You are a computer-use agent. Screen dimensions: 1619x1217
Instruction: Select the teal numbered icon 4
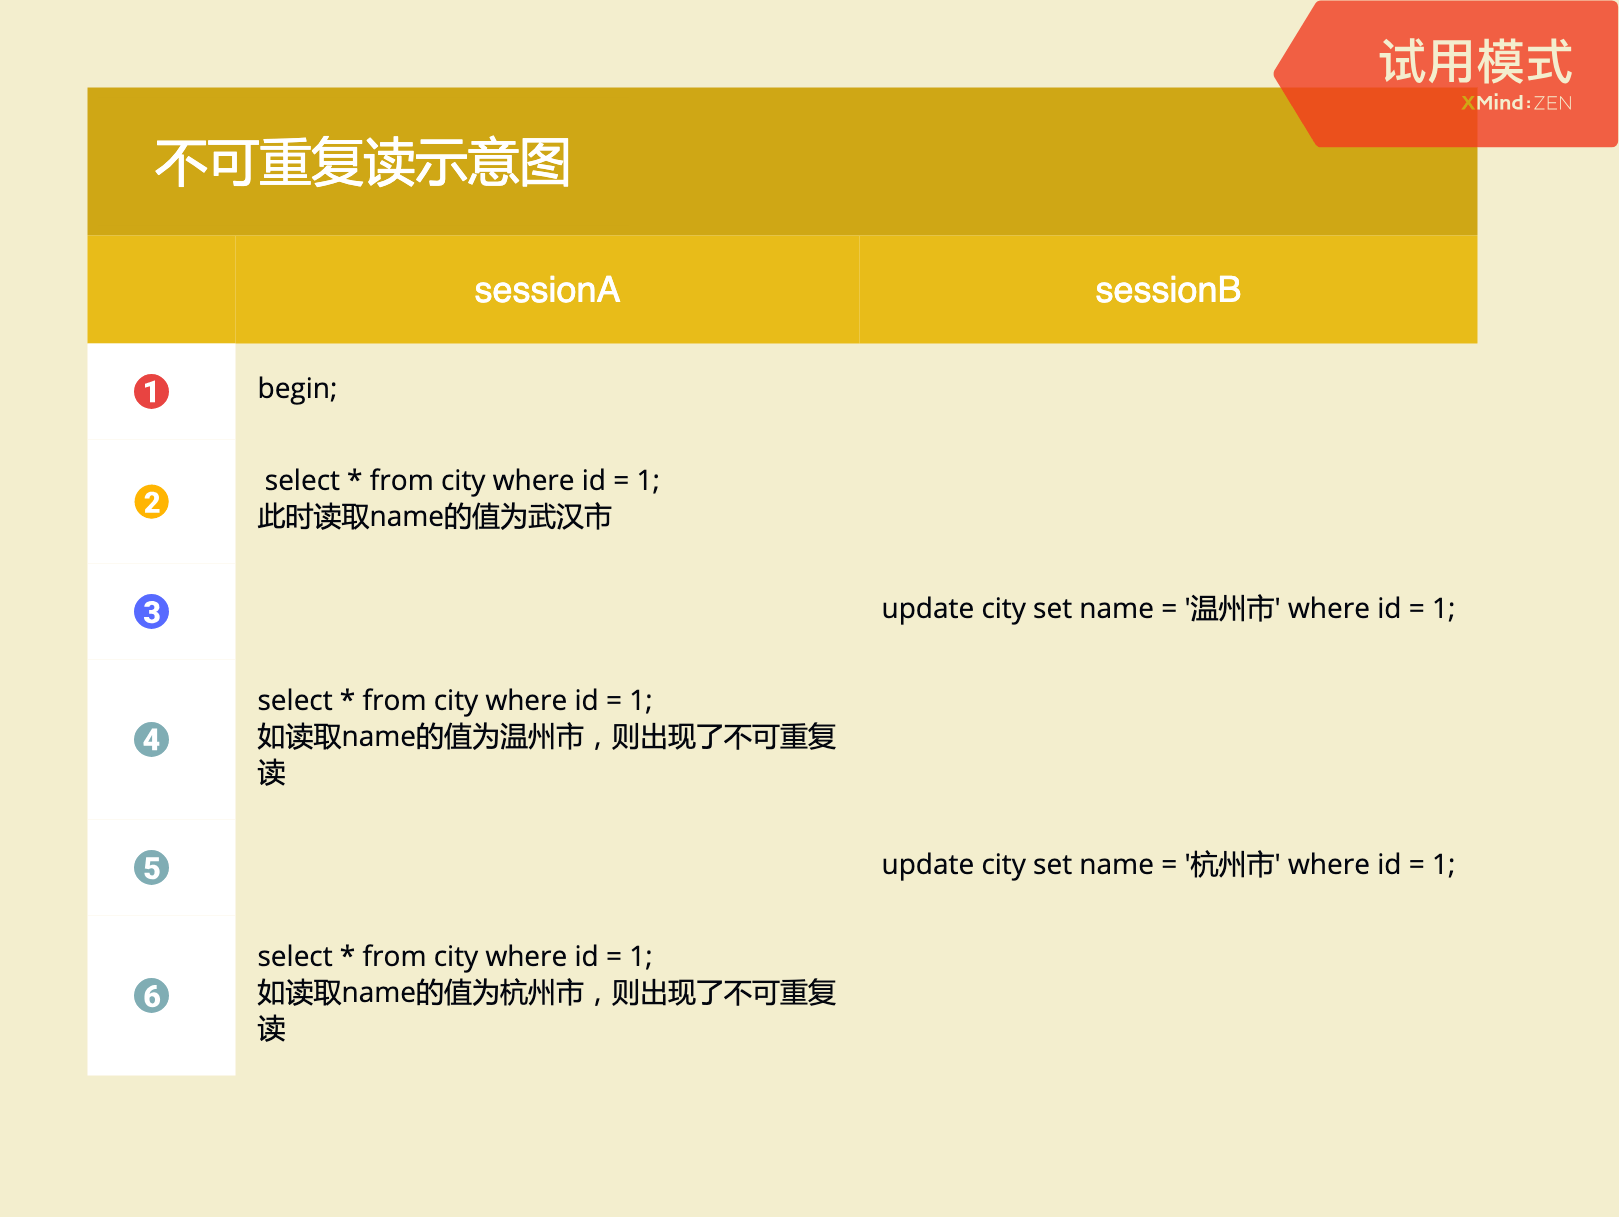coord(150,740)
